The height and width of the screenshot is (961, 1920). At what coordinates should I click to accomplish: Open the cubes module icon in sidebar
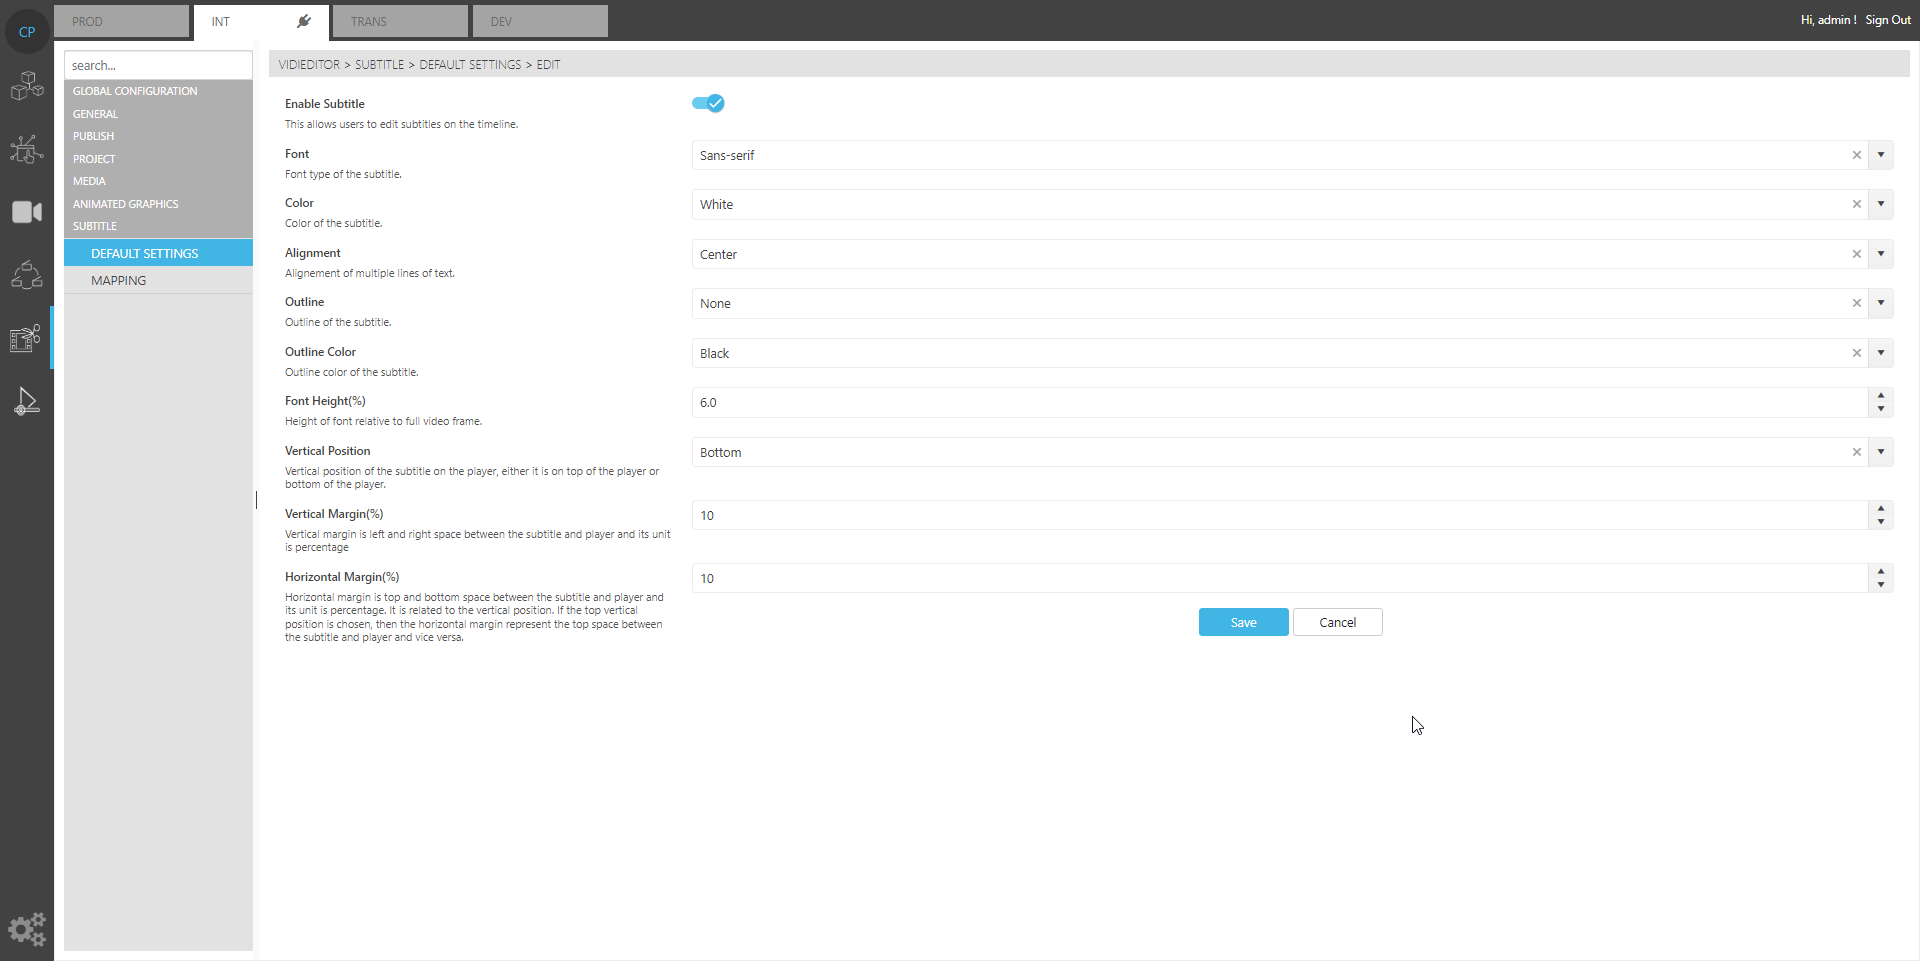pos(27,87)
